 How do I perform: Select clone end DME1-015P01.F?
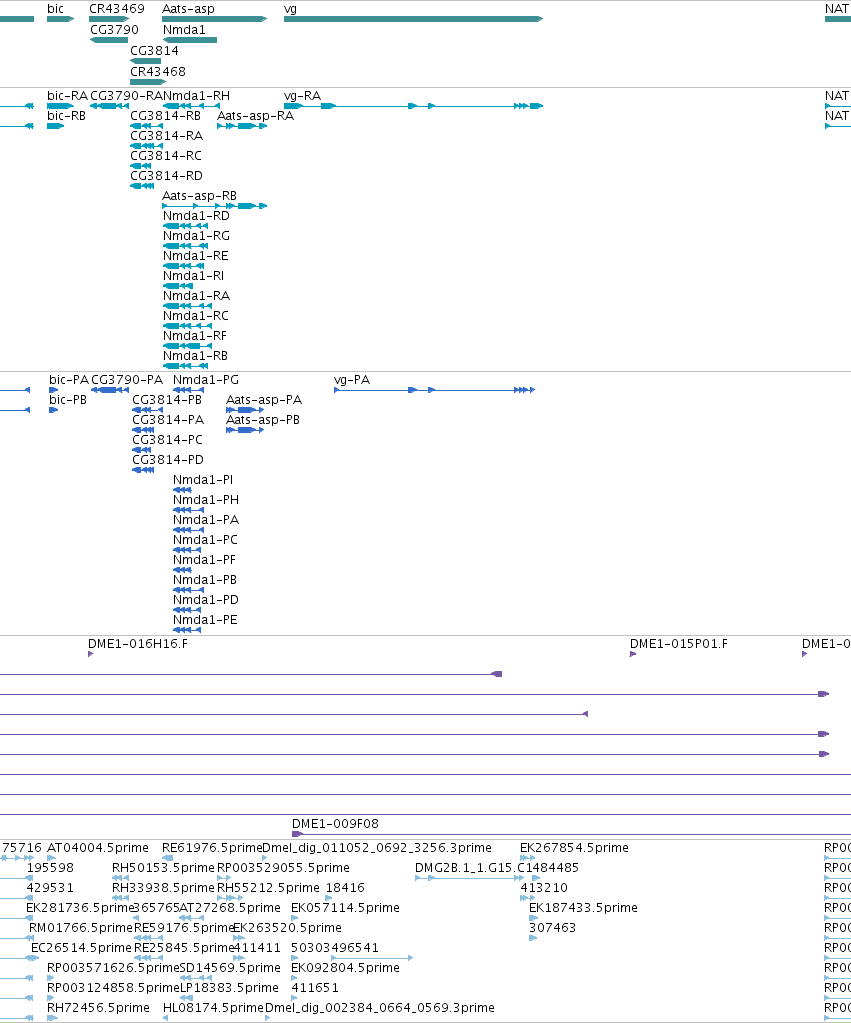(x=633, y=654)
